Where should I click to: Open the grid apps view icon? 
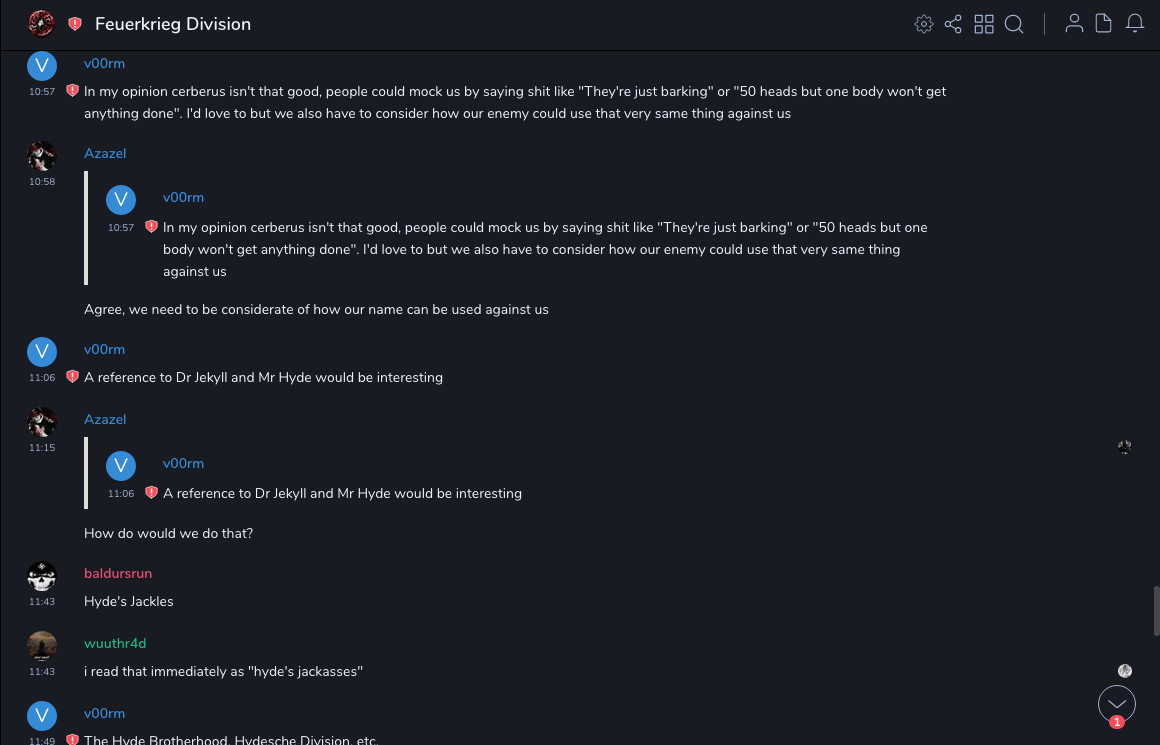click(984, 24)
